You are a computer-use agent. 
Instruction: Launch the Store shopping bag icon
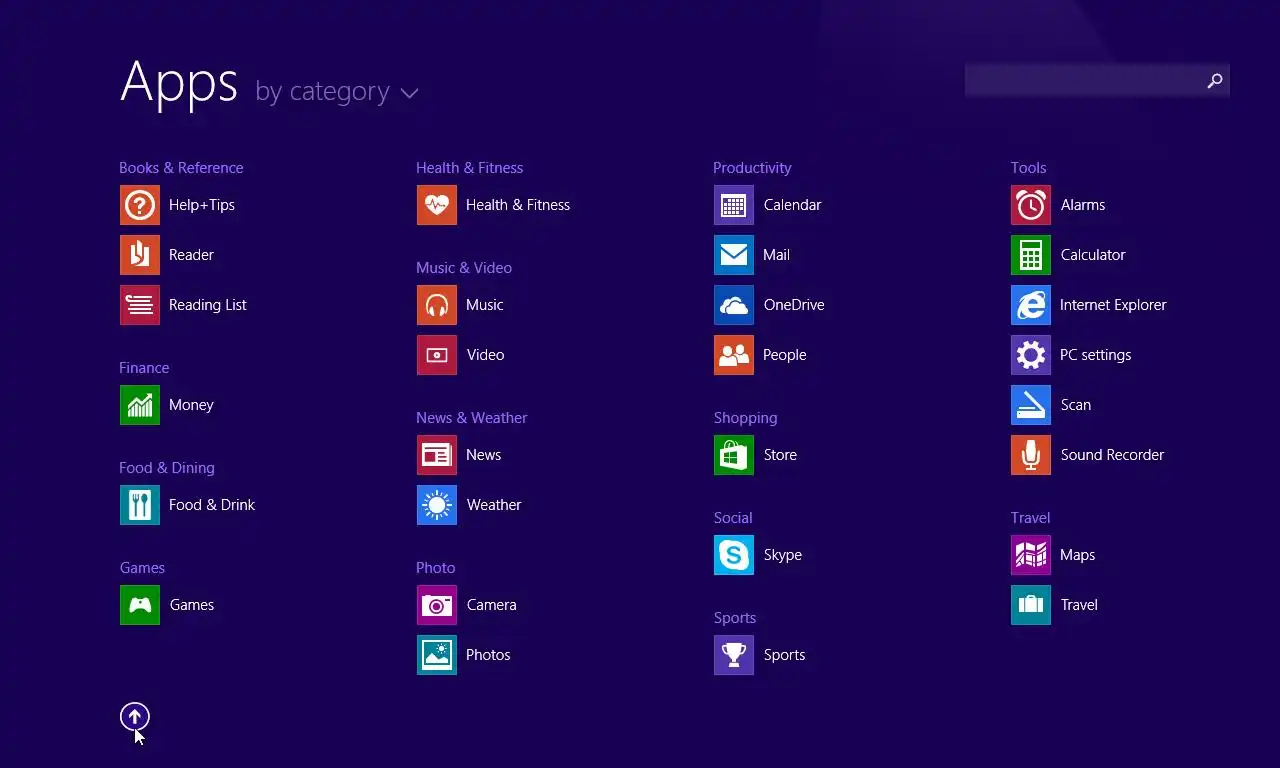(734, 455)
